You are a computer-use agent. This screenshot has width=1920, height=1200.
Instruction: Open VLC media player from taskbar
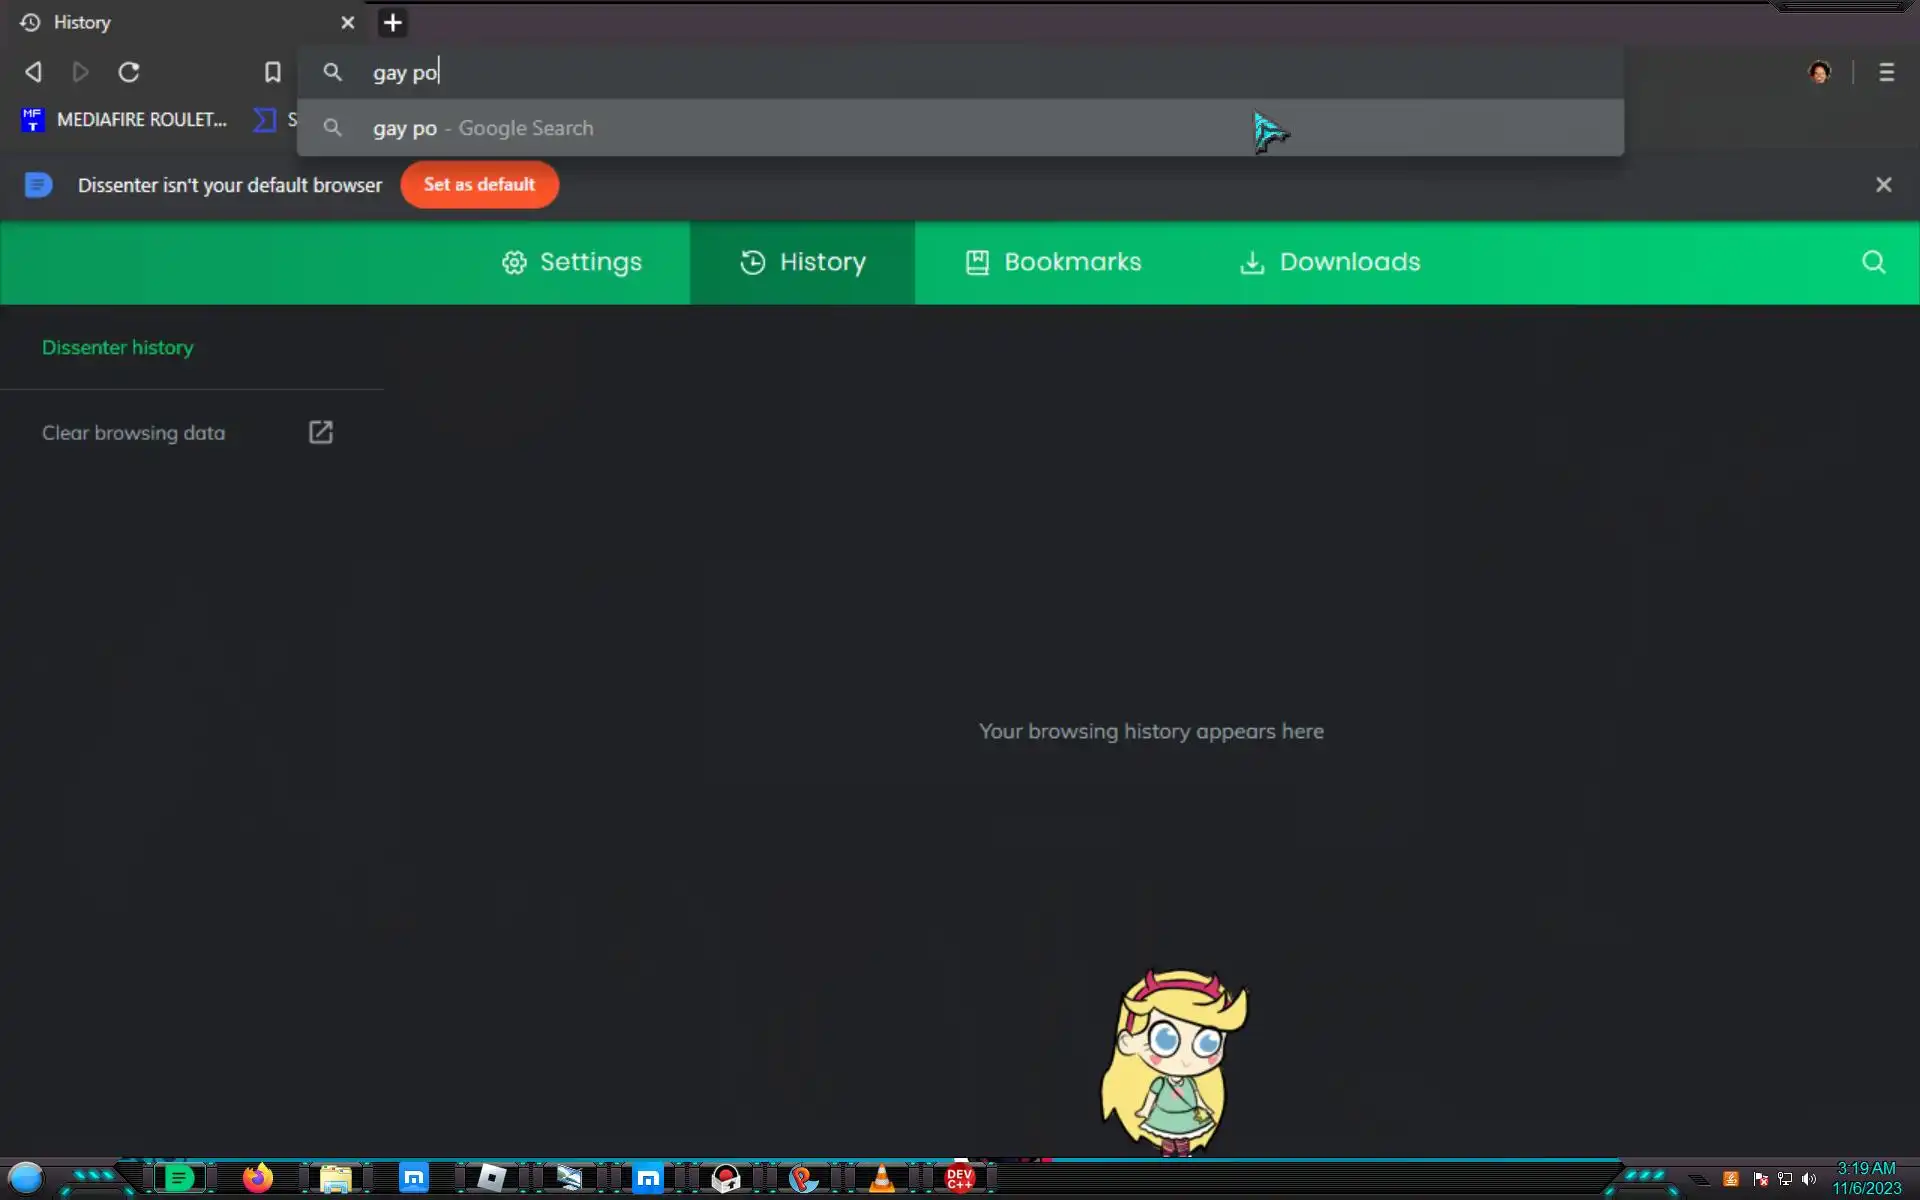[x=881, y=1178]
